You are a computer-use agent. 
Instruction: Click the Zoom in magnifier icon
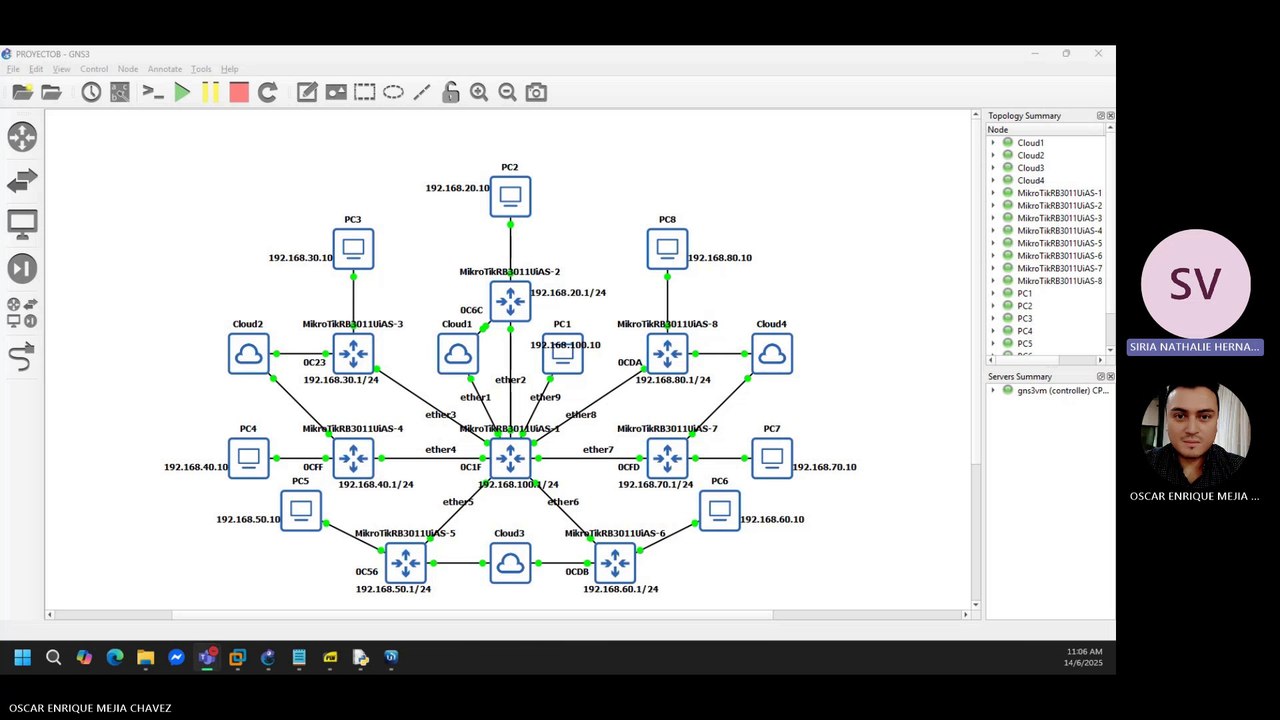click(479, 92)
